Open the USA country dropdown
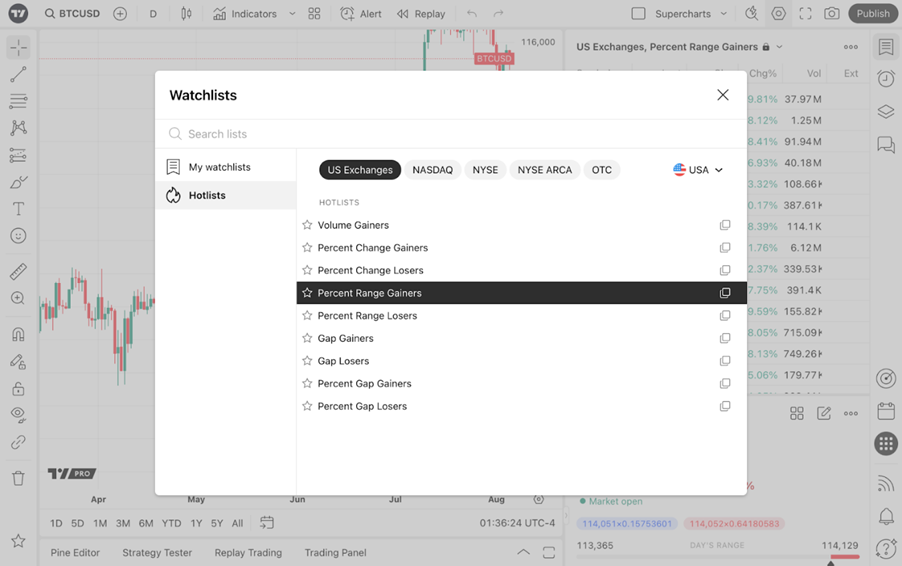 [x=698, y=170]
